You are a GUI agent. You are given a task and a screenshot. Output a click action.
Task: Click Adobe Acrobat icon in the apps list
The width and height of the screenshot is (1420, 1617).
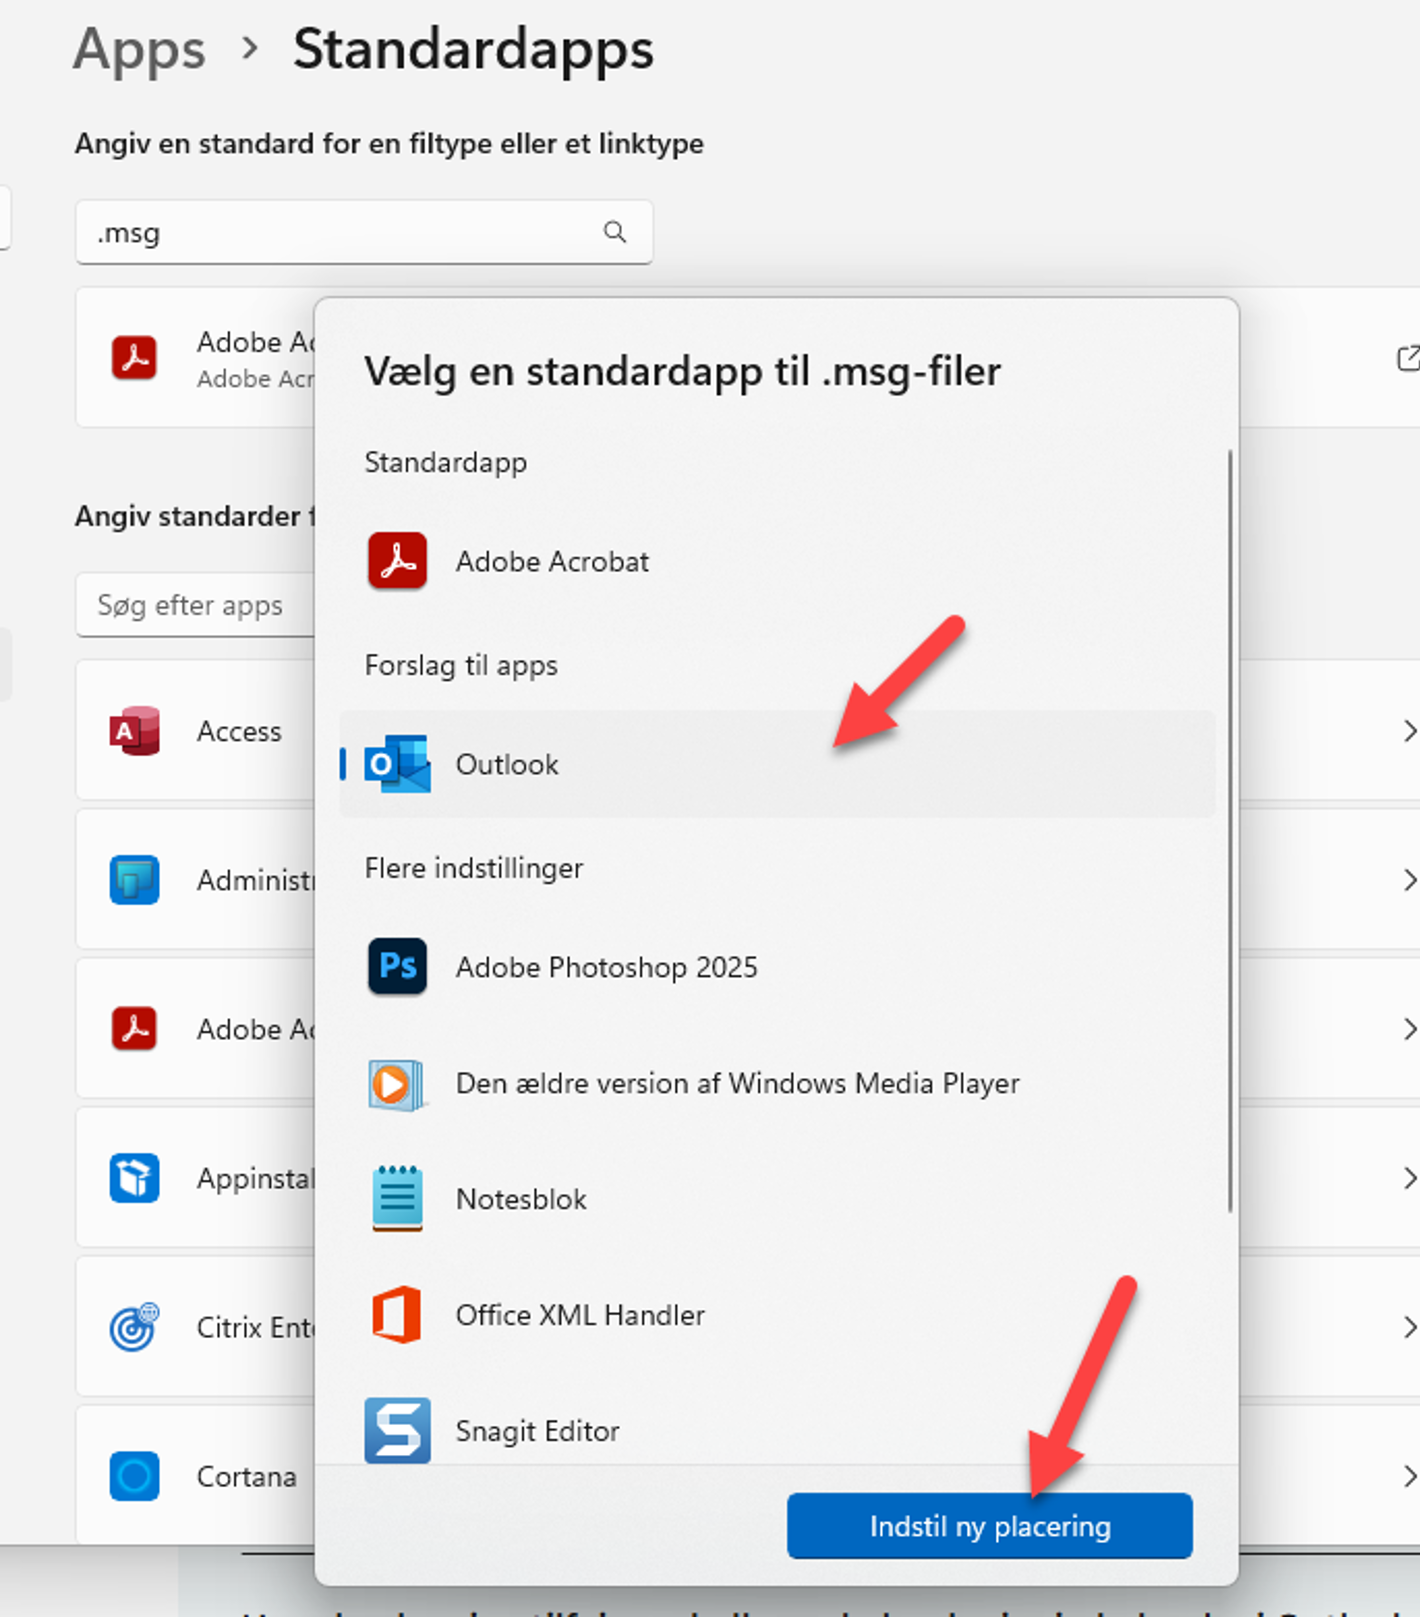tap(134, 1029)
